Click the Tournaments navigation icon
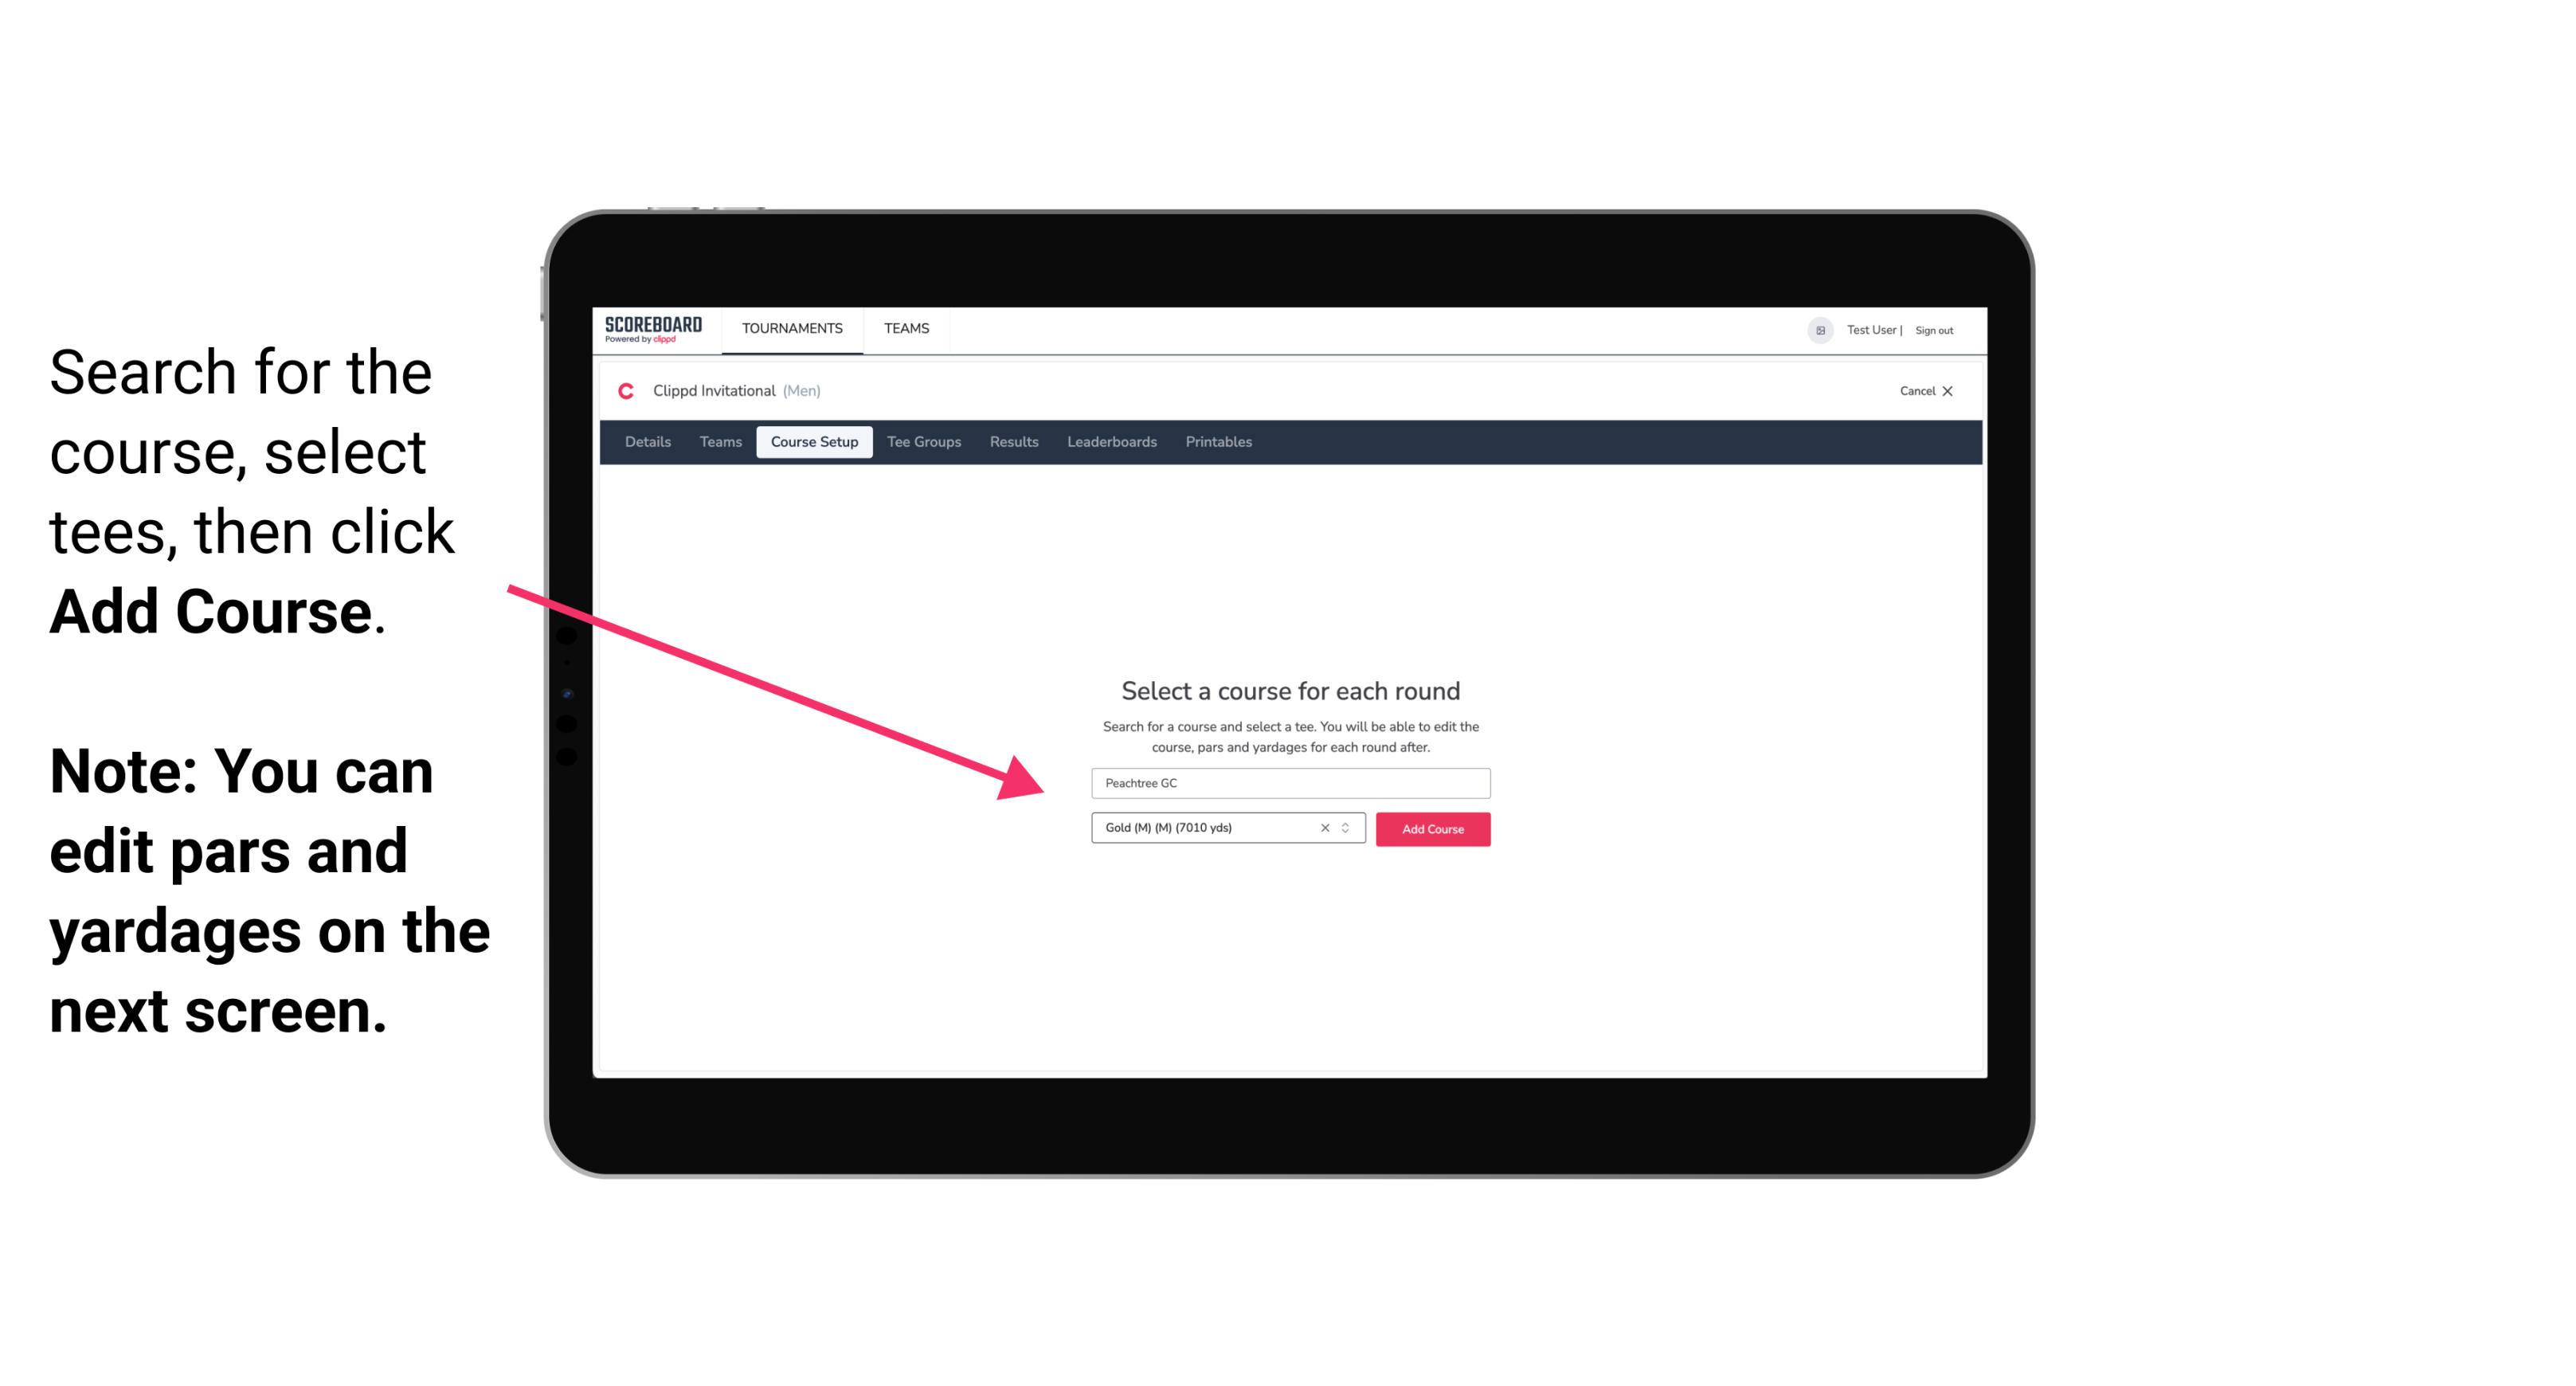Viewport: 2576px width, 1386px height. pyautogui.click(x=790, y=327)
